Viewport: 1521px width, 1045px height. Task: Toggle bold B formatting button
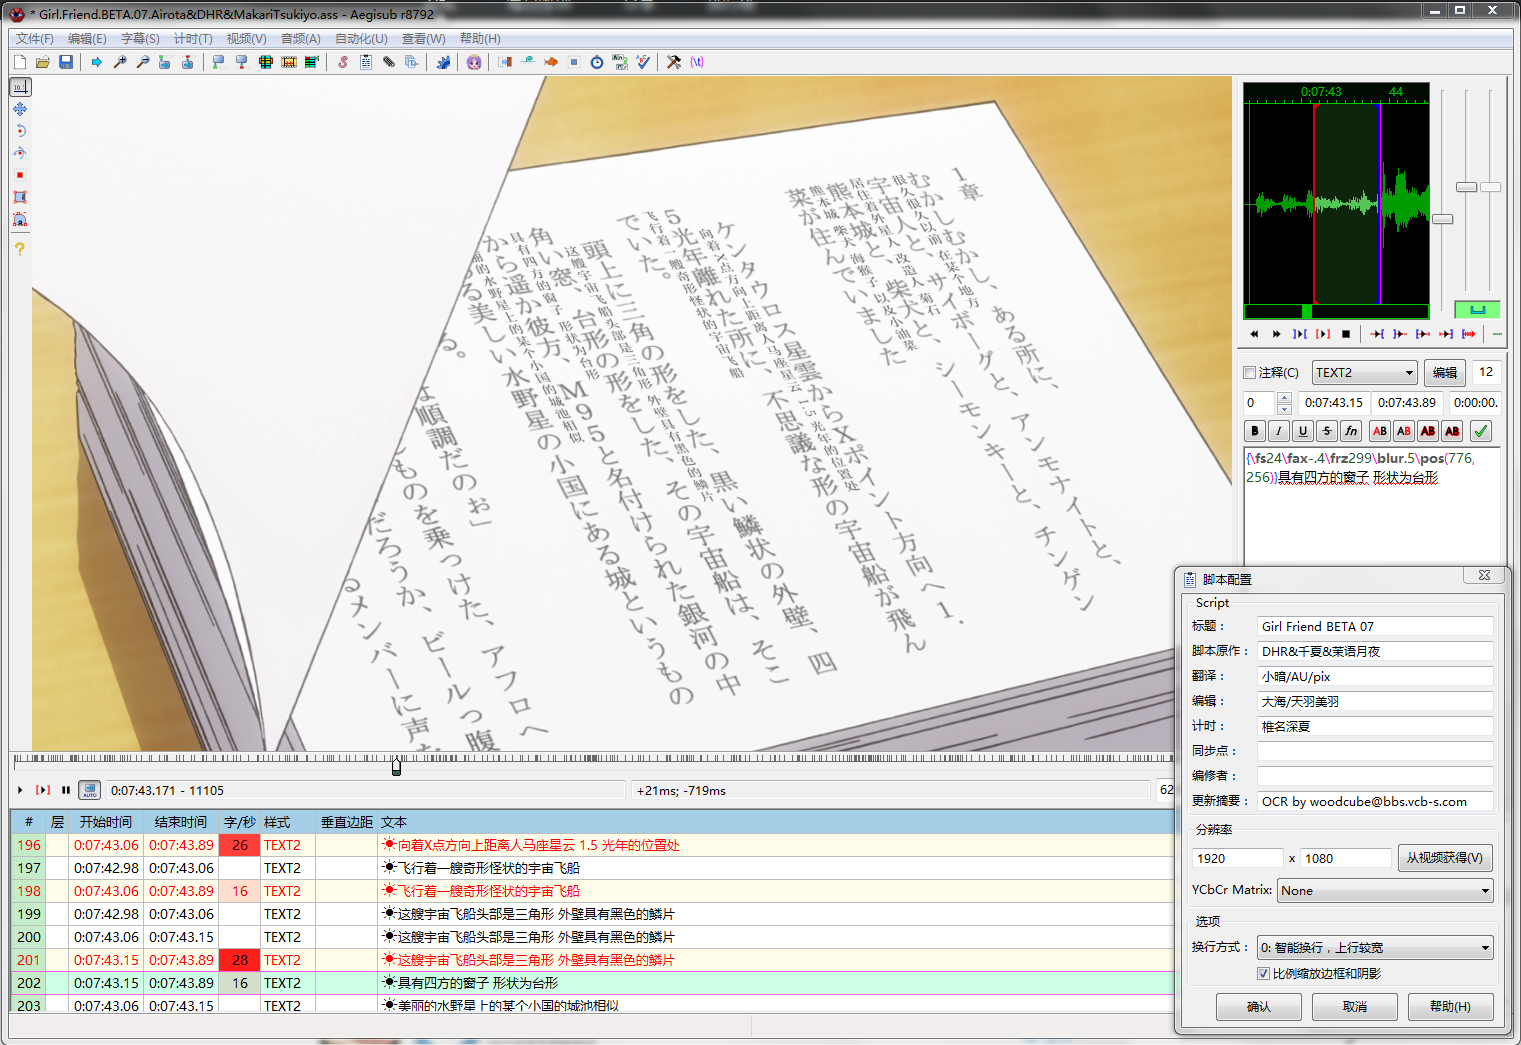click(x=1255, y=431)
